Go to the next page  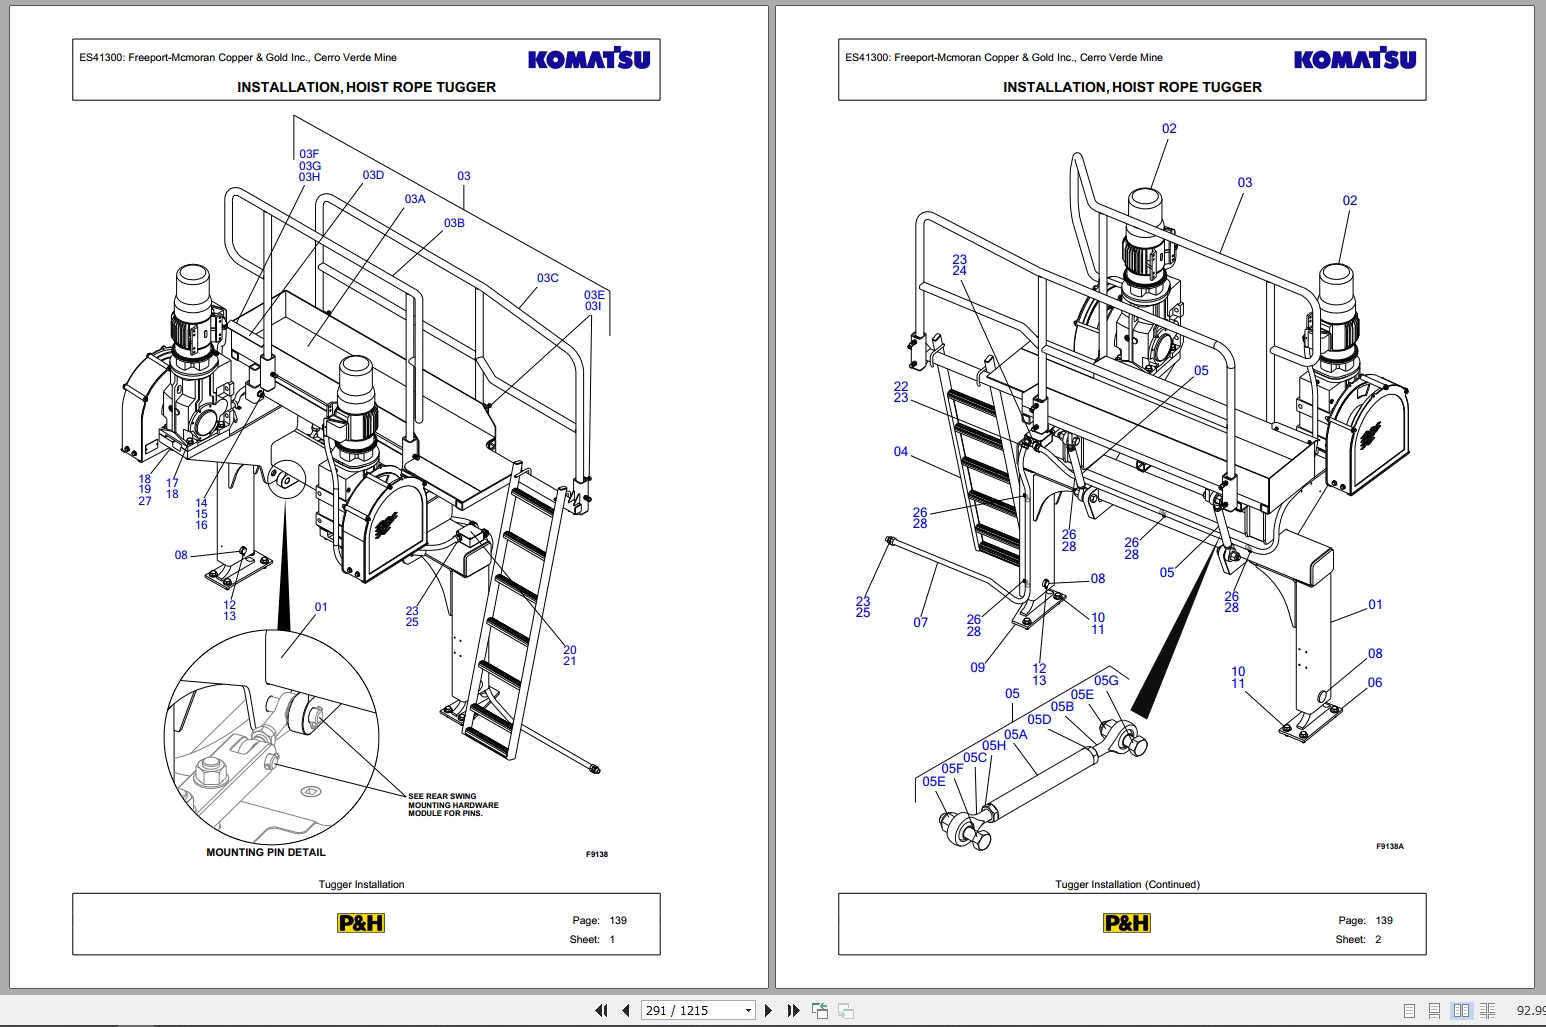768,1010
